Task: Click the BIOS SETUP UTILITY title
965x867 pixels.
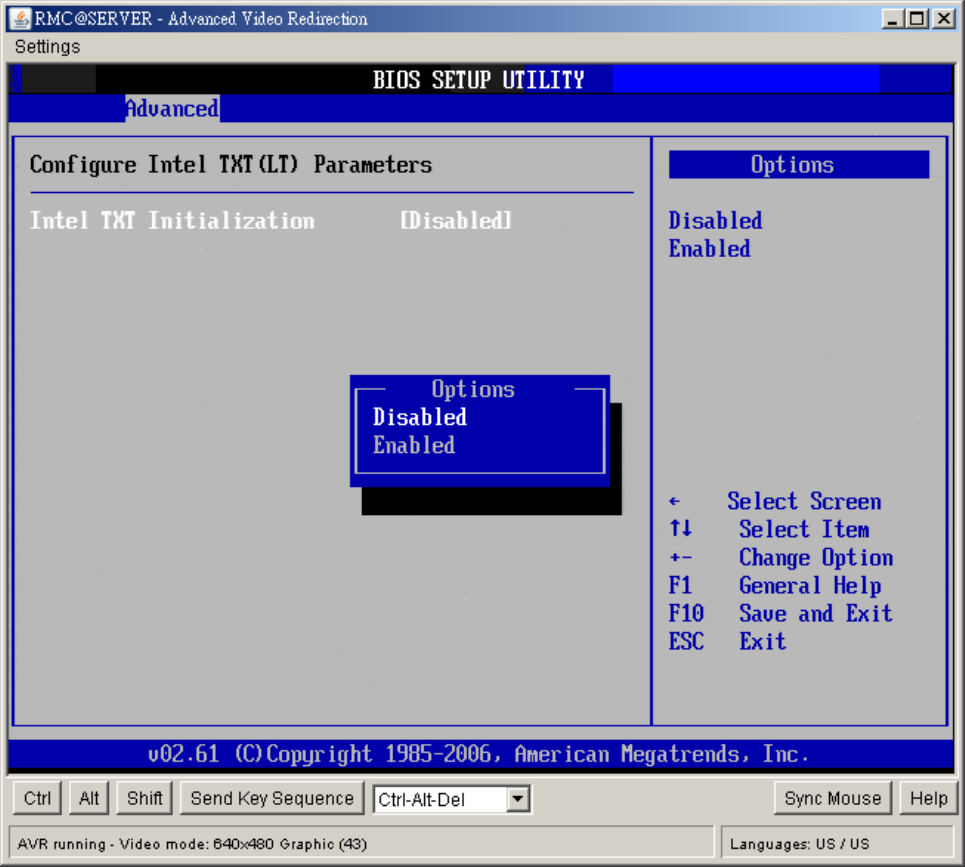Action: click(478, 80)
